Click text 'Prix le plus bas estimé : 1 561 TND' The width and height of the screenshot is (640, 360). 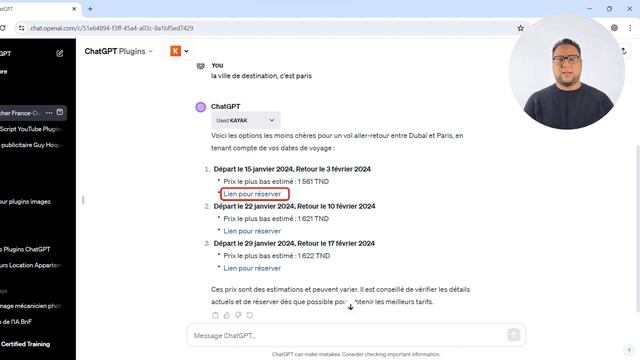[276, 181]
